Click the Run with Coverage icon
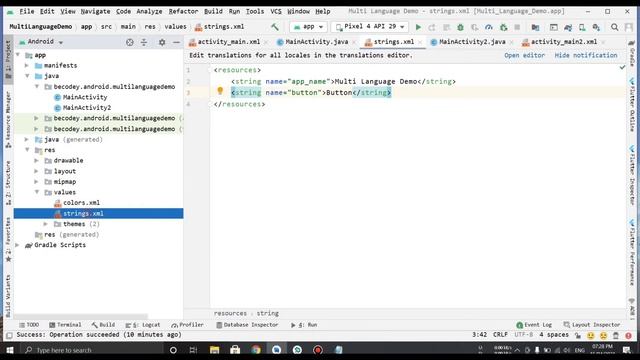 pos(474,27)
